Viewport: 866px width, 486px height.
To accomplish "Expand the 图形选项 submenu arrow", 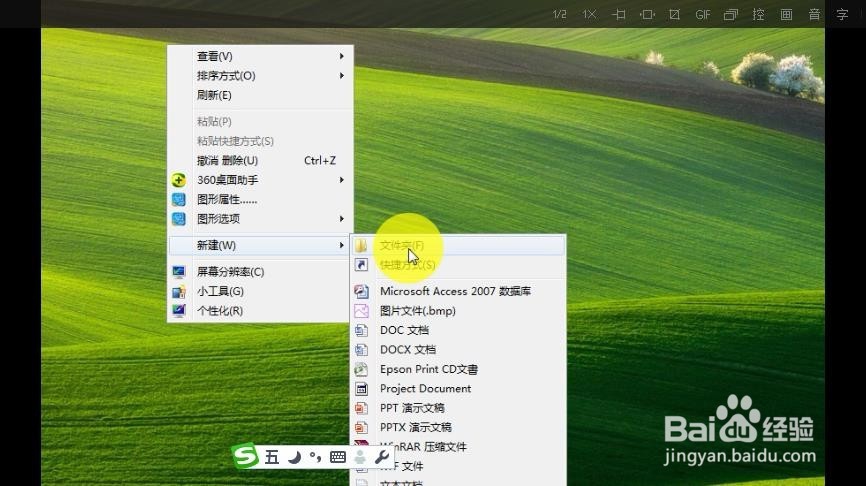I will pos(342,219).
